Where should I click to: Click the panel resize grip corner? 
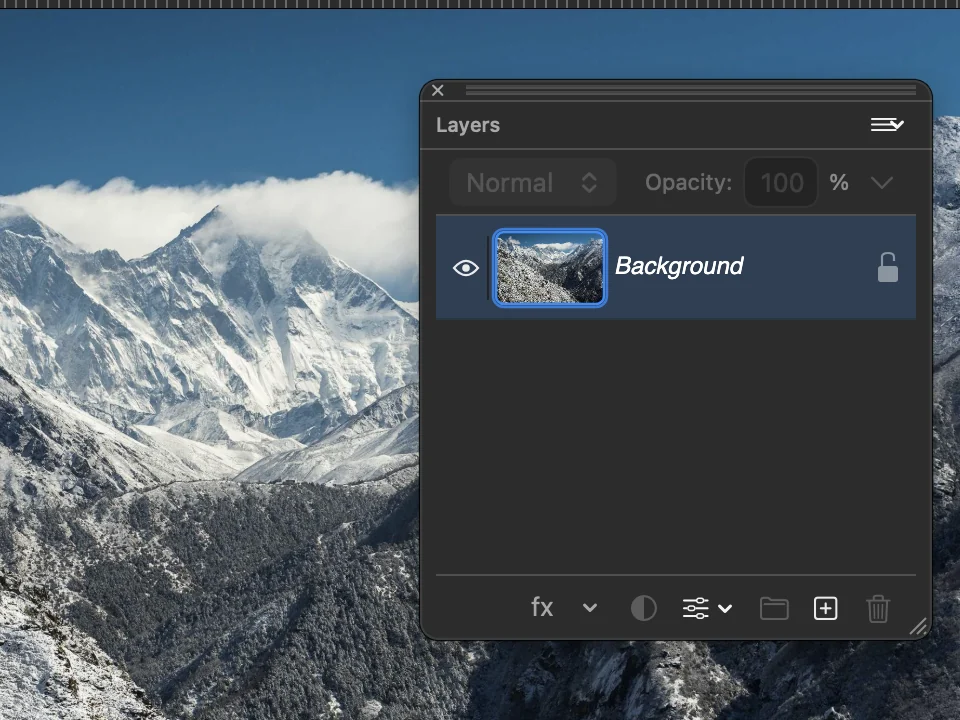coord(918,626)
